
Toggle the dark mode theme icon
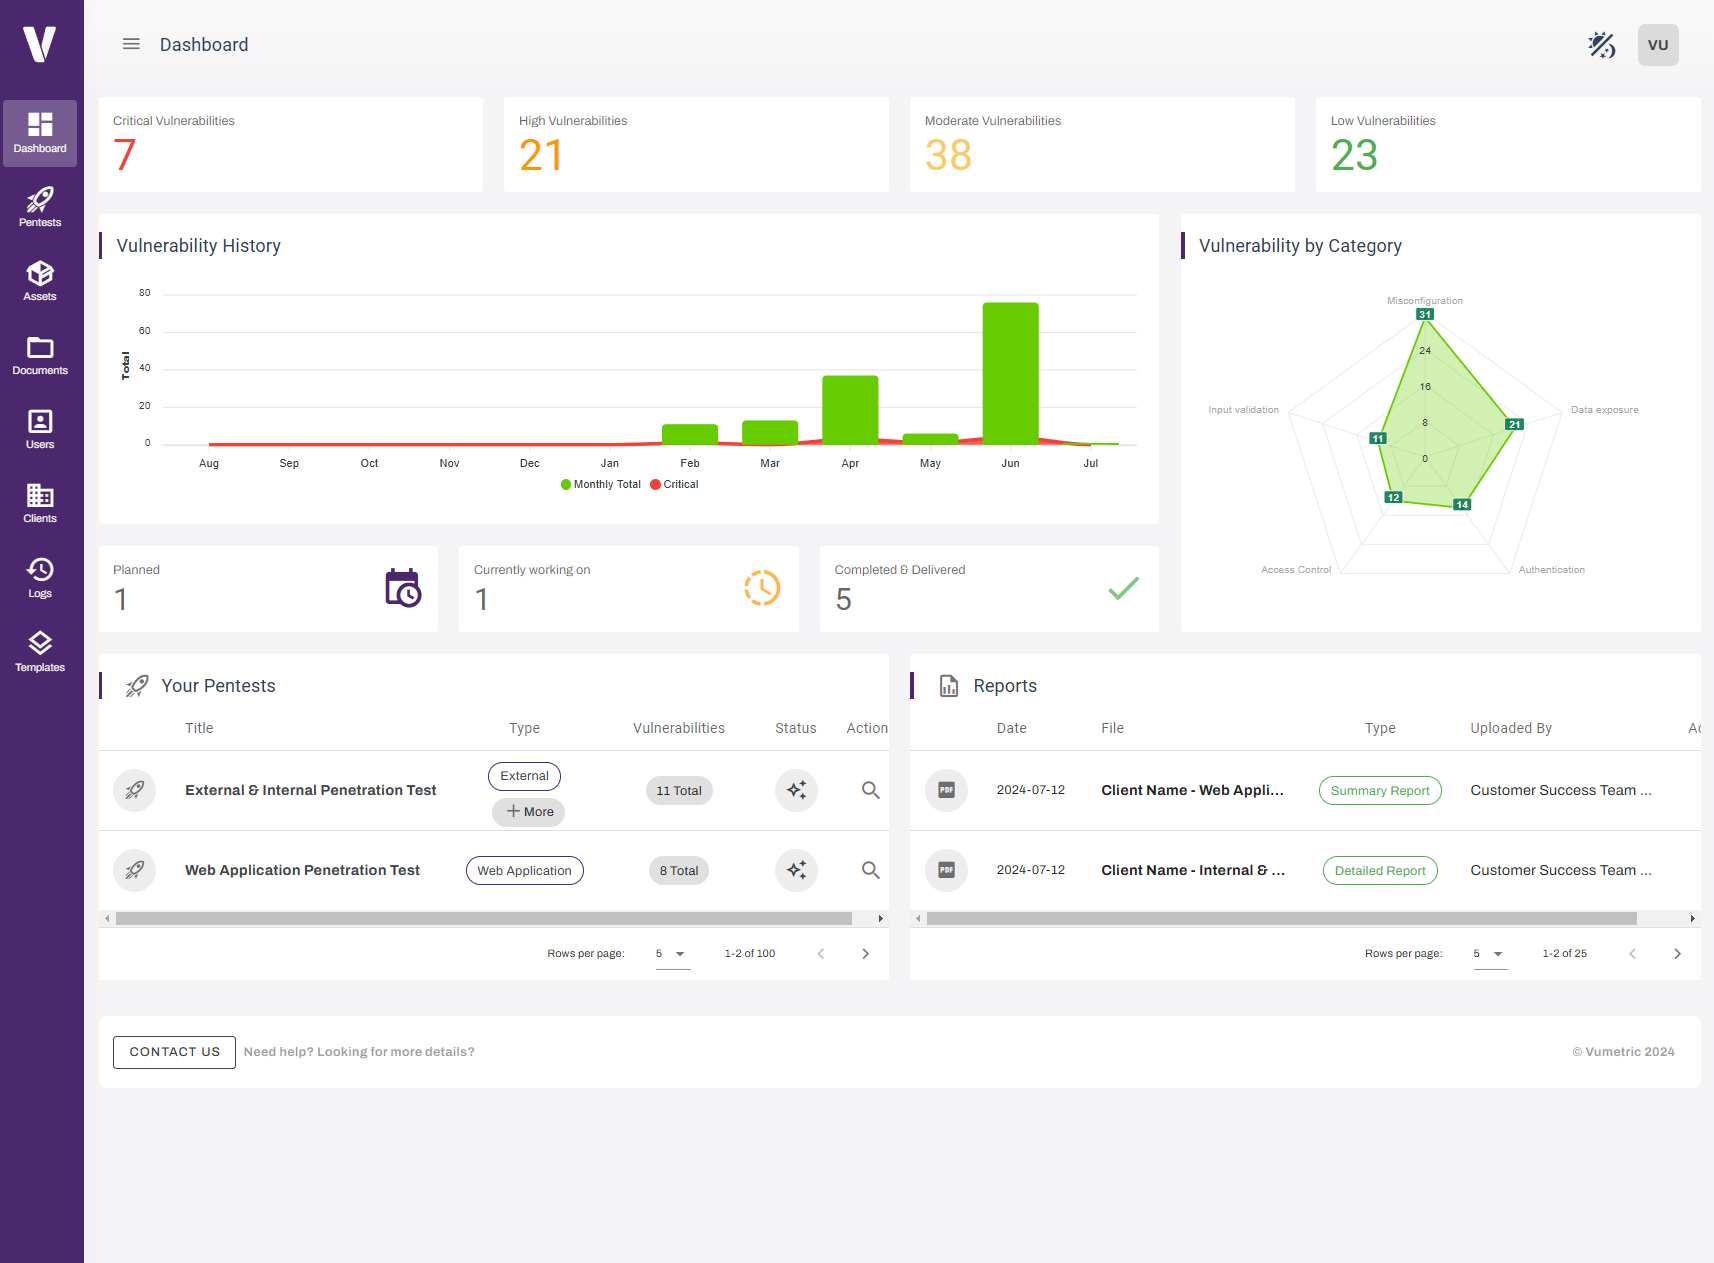coord(1601,45)
